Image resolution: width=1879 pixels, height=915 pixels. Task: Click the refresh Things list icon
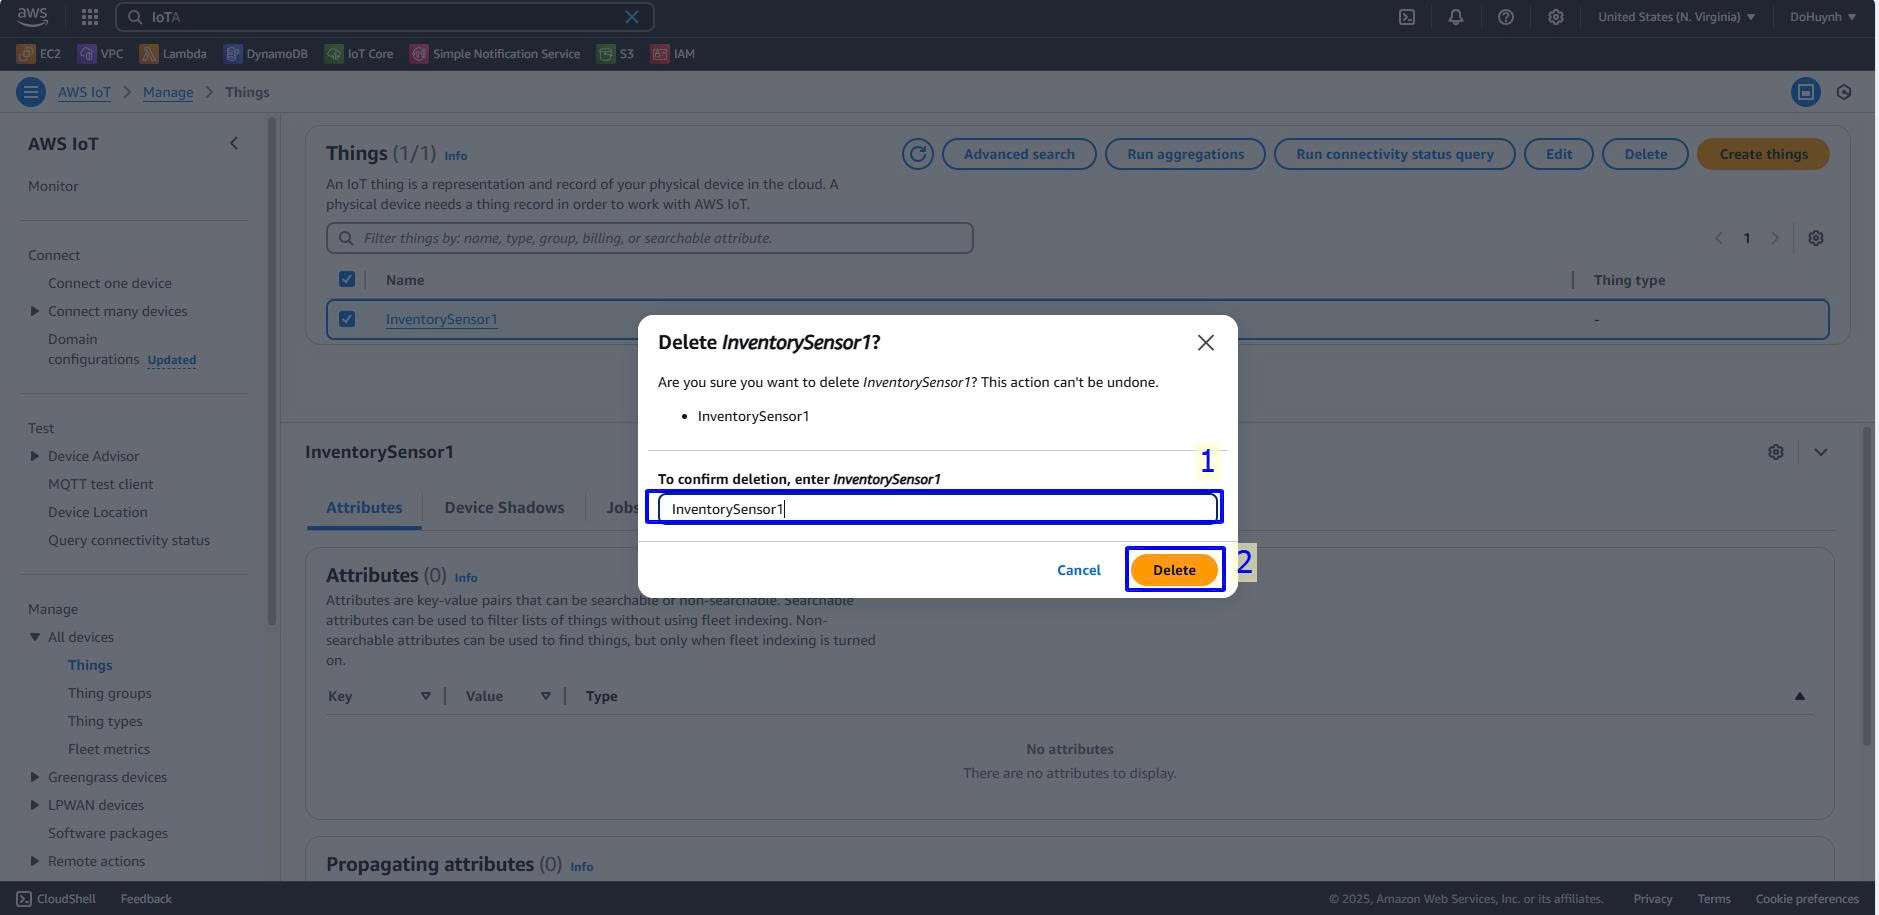coord(917,154)
